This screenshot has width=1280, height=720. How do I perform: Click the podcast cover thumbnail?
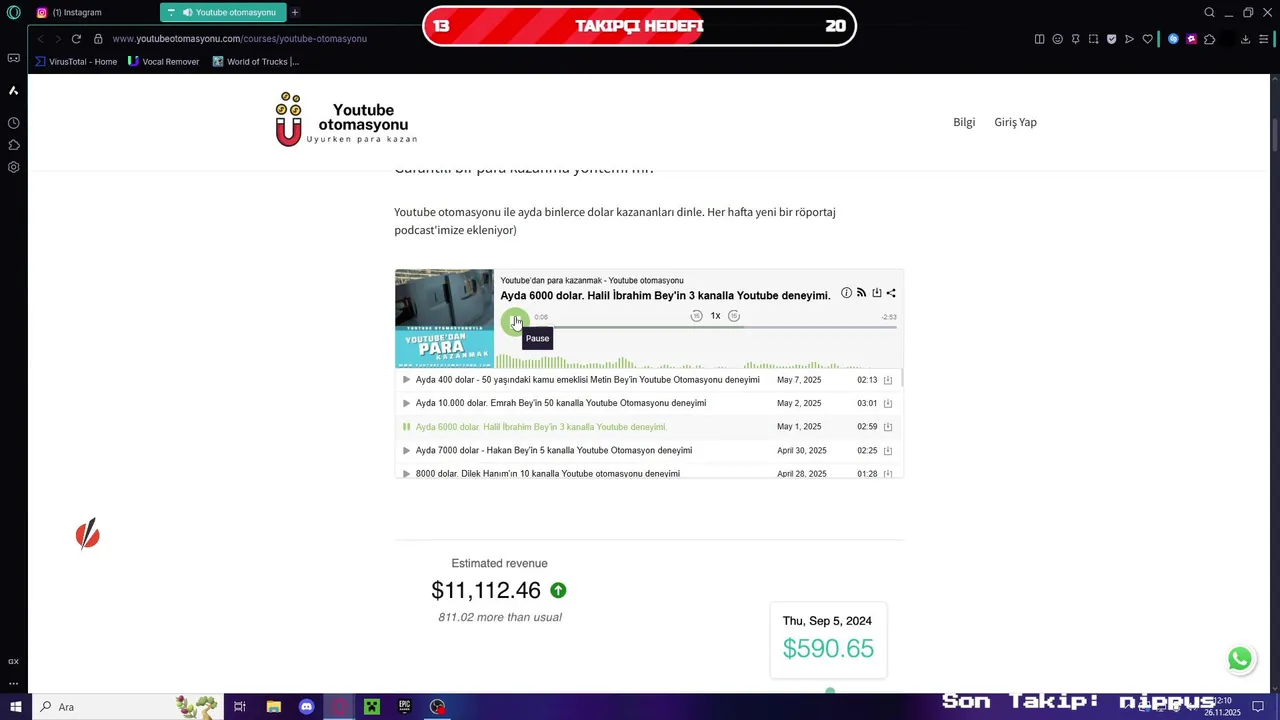(444, 318)
